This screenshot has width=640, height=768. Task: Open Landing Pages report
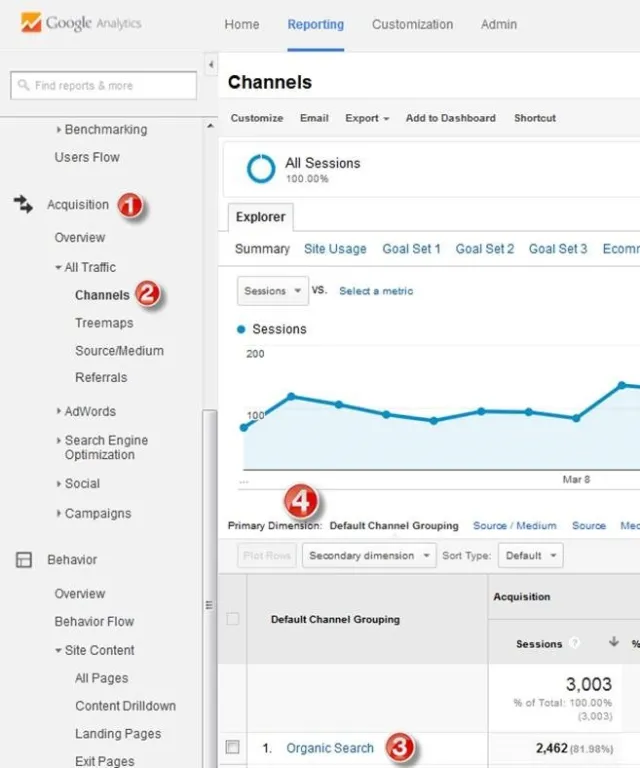[118, 734]
